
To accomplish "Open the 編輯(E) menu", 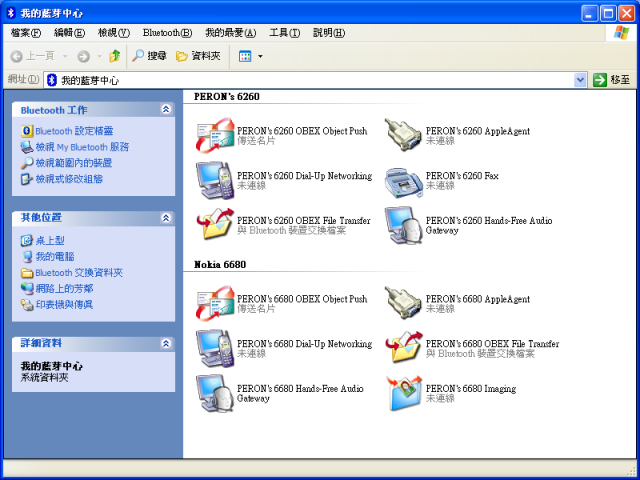I will click(x=69, y=33).
